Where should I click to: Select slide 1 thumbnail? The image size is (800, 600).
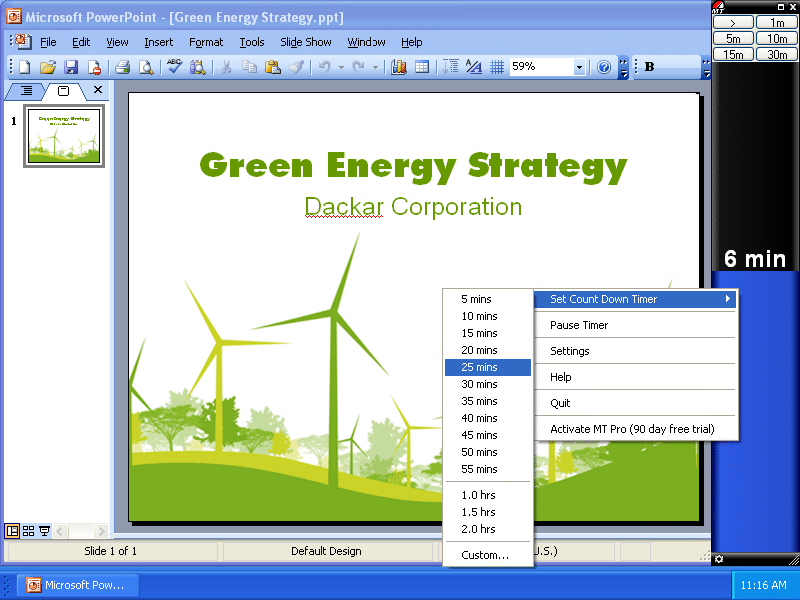click(x=64, y=136)
